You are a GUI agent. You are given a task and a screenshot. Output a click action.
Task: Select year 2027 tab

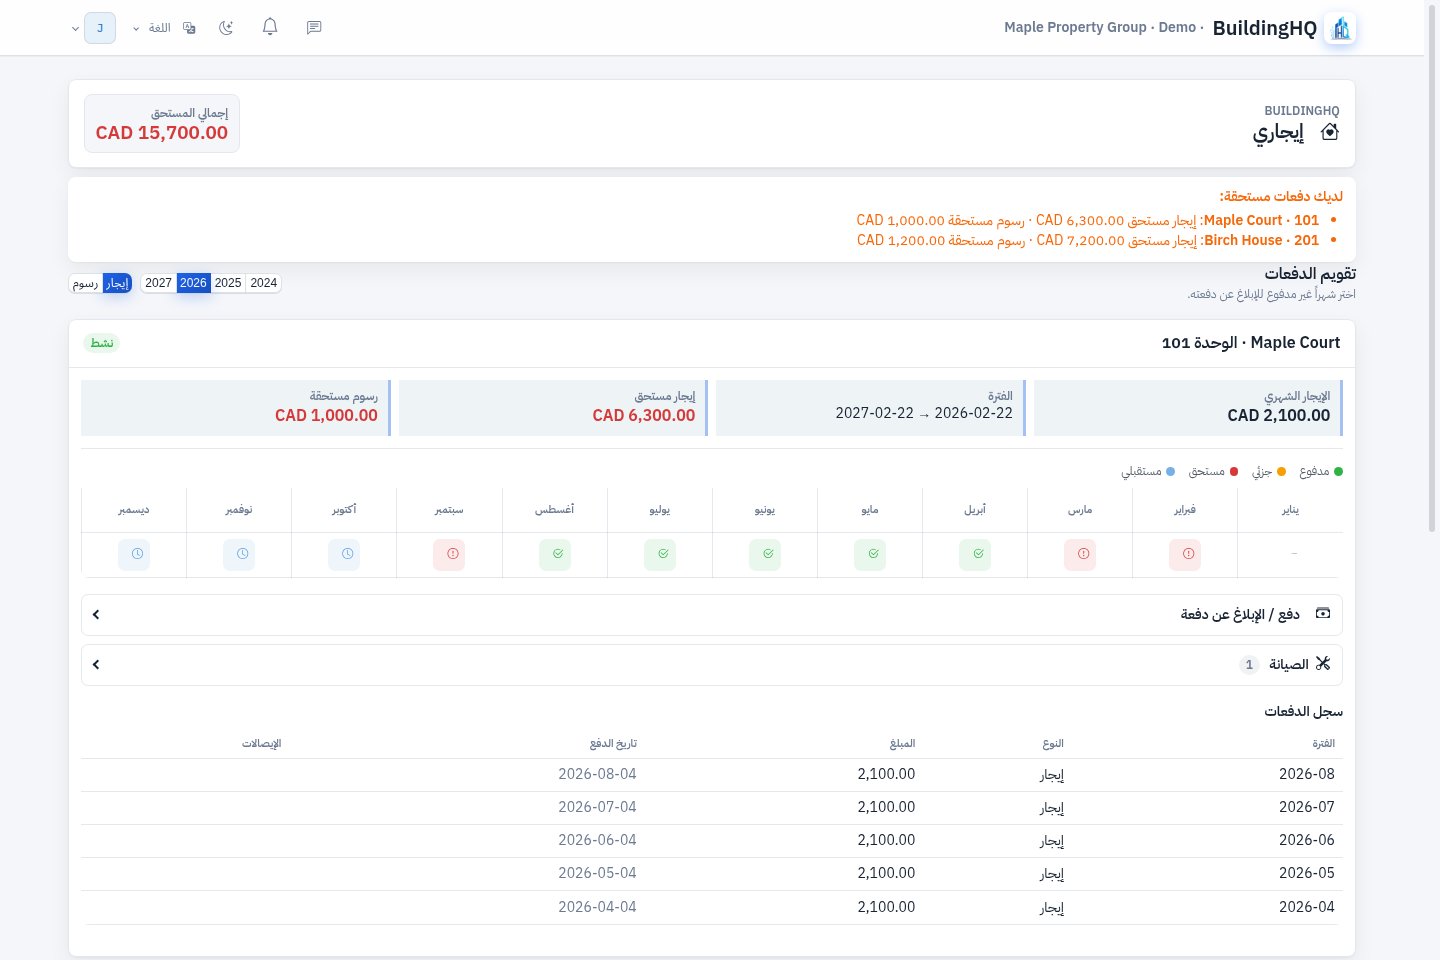click(x=158, y=283)
